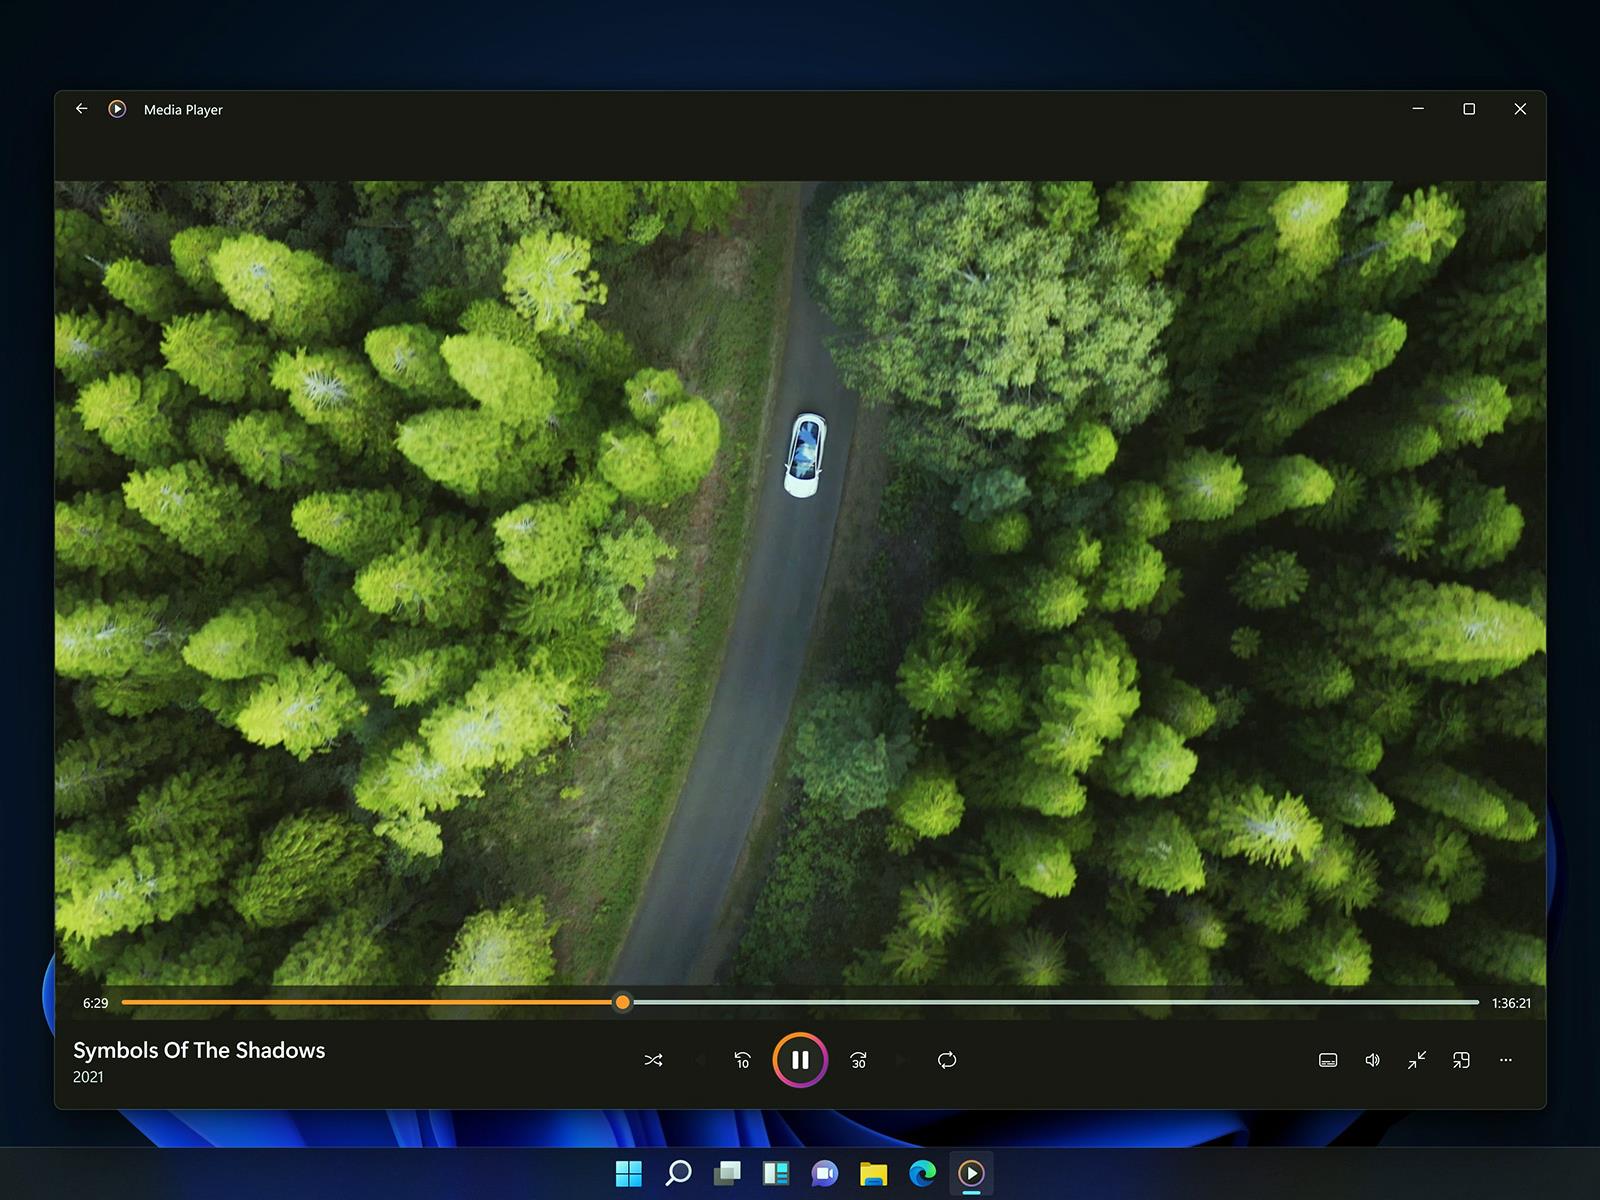The image size is (1600, 1200).
Task: Click the elapsed time 6:29 label
Action: (x=95, y=1002)
